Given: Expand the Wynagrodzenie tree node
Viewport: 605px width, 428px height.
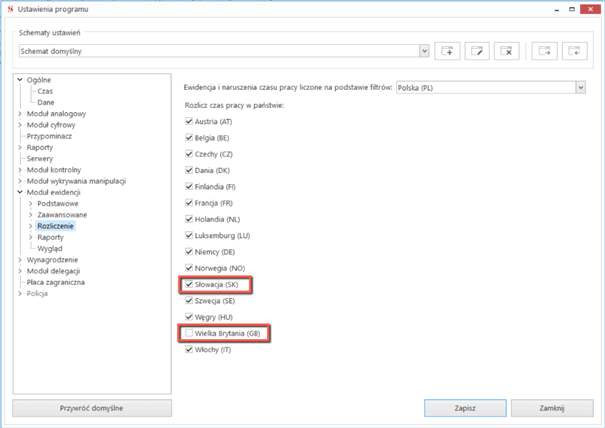Looking at the screenshot, I should (19, 260).
